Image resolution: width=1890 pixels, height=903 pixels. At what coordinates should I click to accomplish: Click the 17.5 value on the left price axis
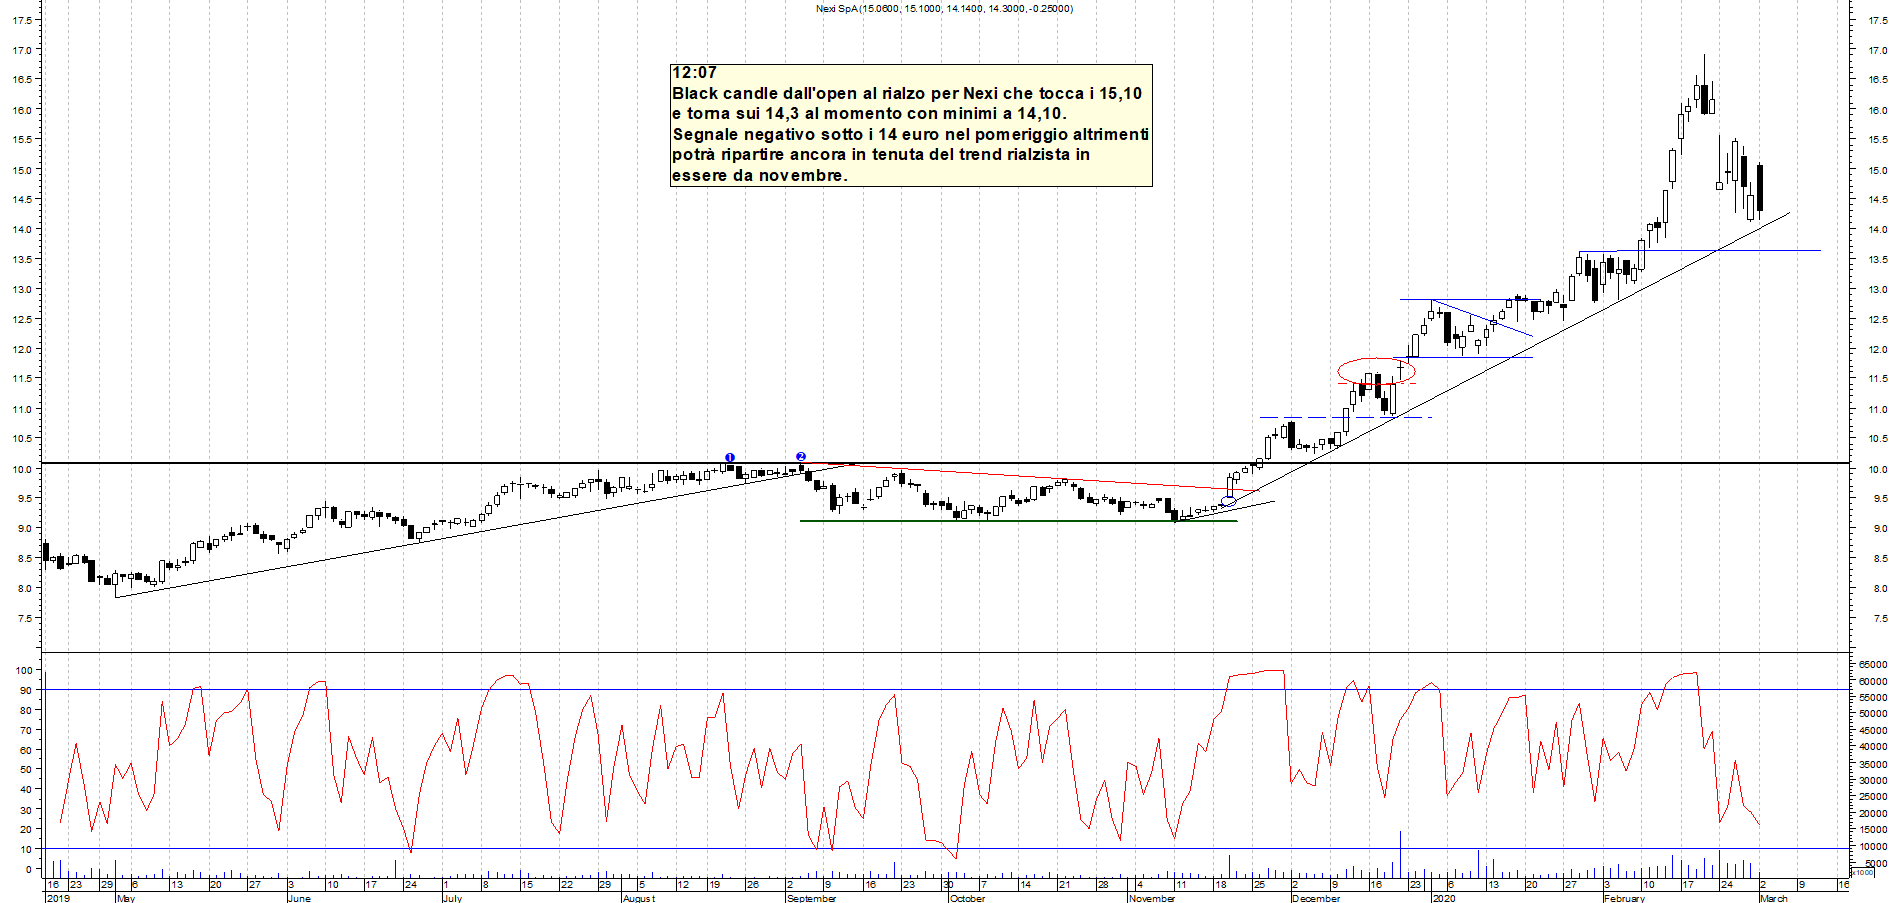coord(23,20)
